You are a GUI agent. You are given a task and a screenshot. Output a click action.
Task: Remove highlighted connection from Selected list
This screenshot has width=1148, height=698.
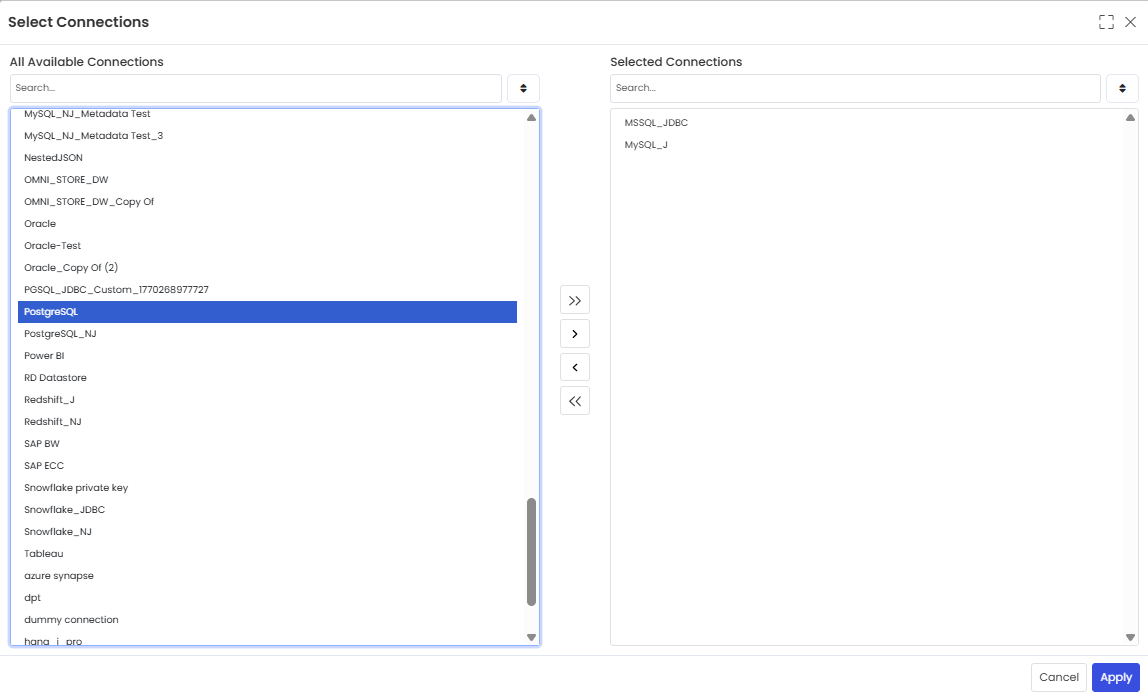(575, 368)
